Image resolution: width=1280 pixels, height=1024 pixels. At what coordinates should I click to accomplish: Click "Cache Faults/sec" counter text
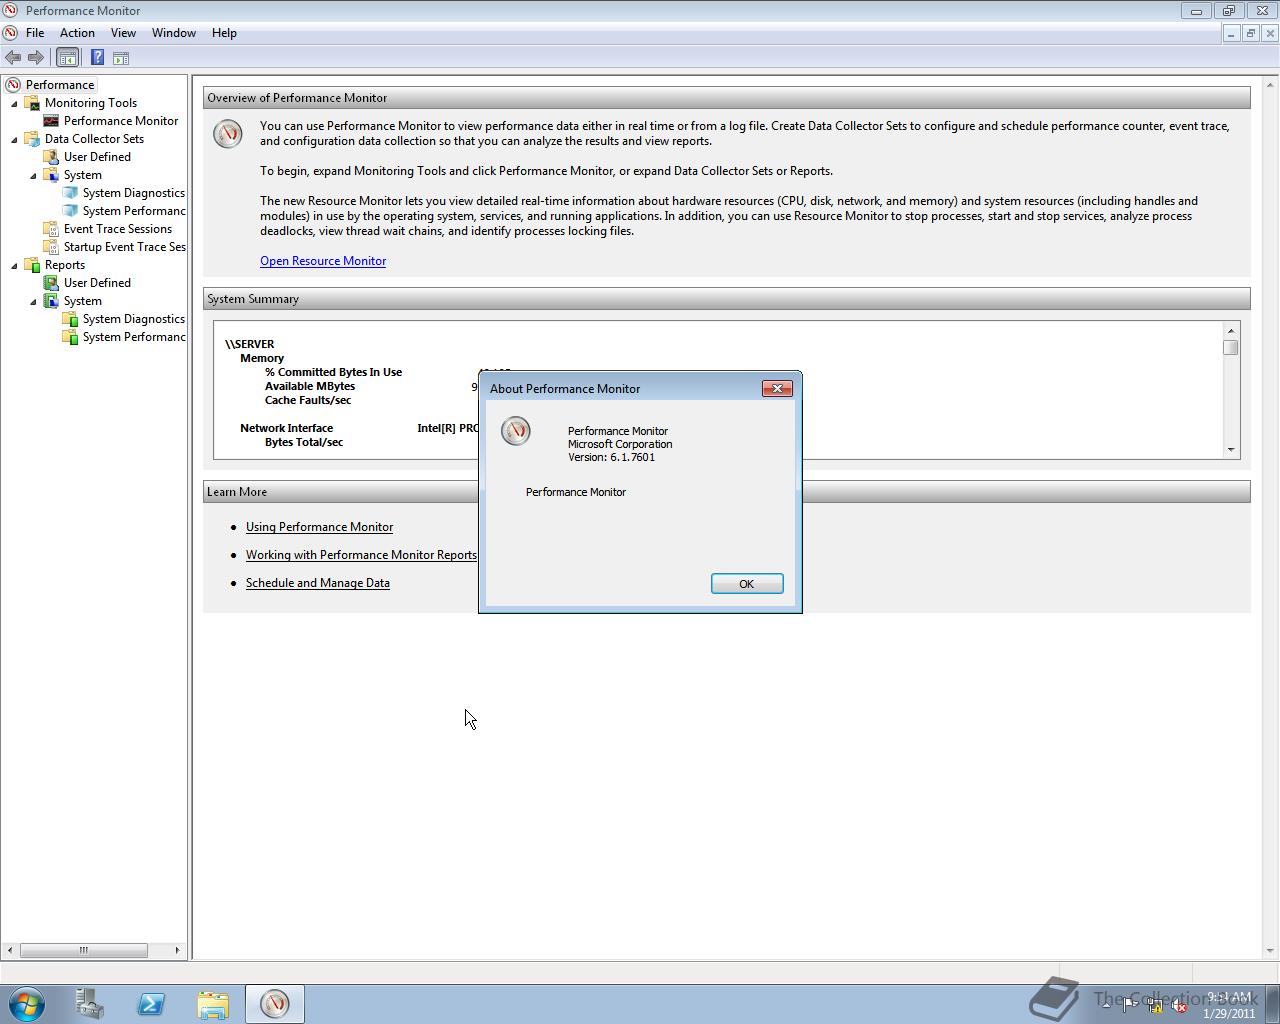pos(308,400)
